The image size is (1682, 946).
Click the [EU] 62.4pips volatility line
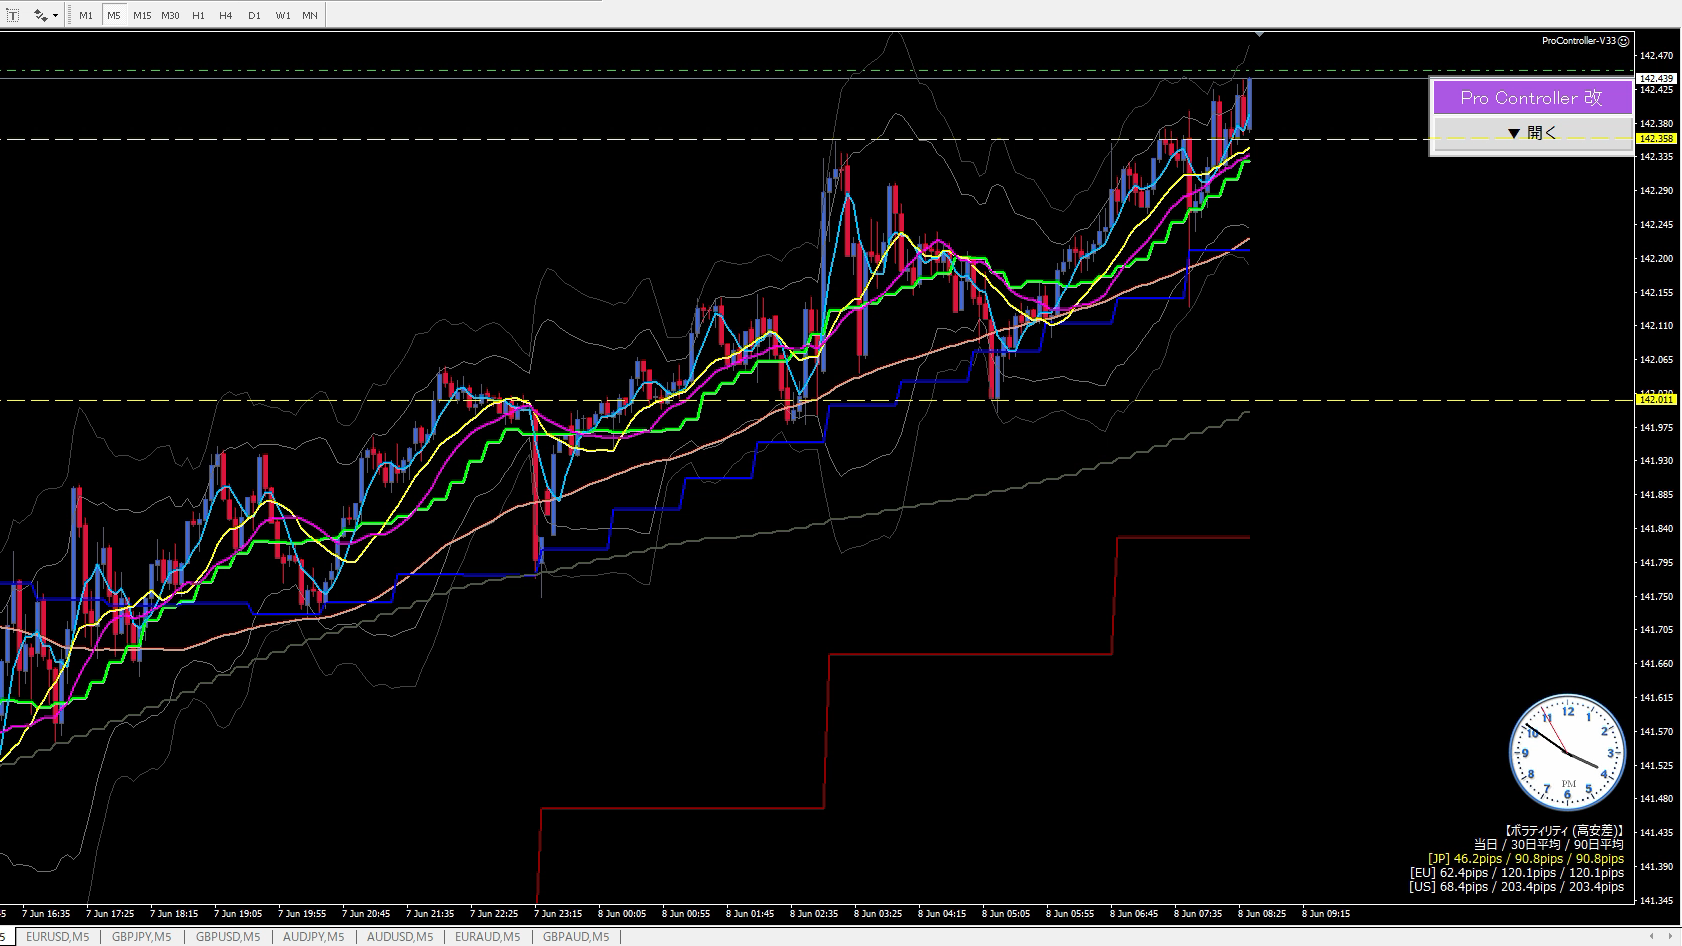pos(1517,873)
